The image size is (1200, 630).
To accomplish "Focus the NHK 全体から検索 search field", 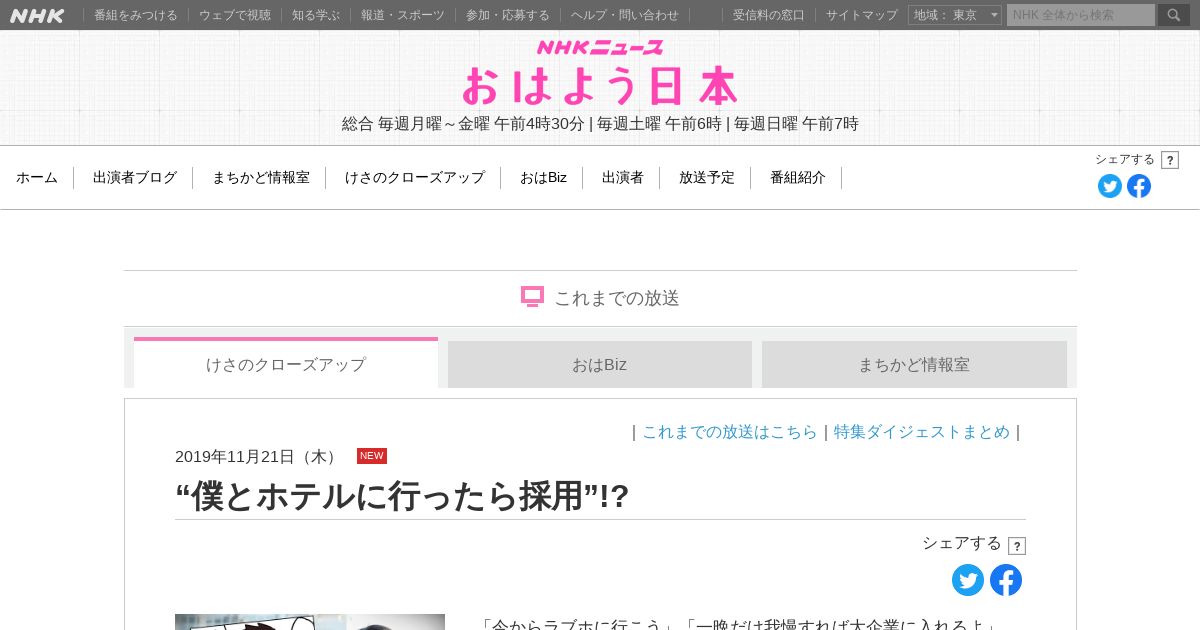I will (x=1081, y=15).
